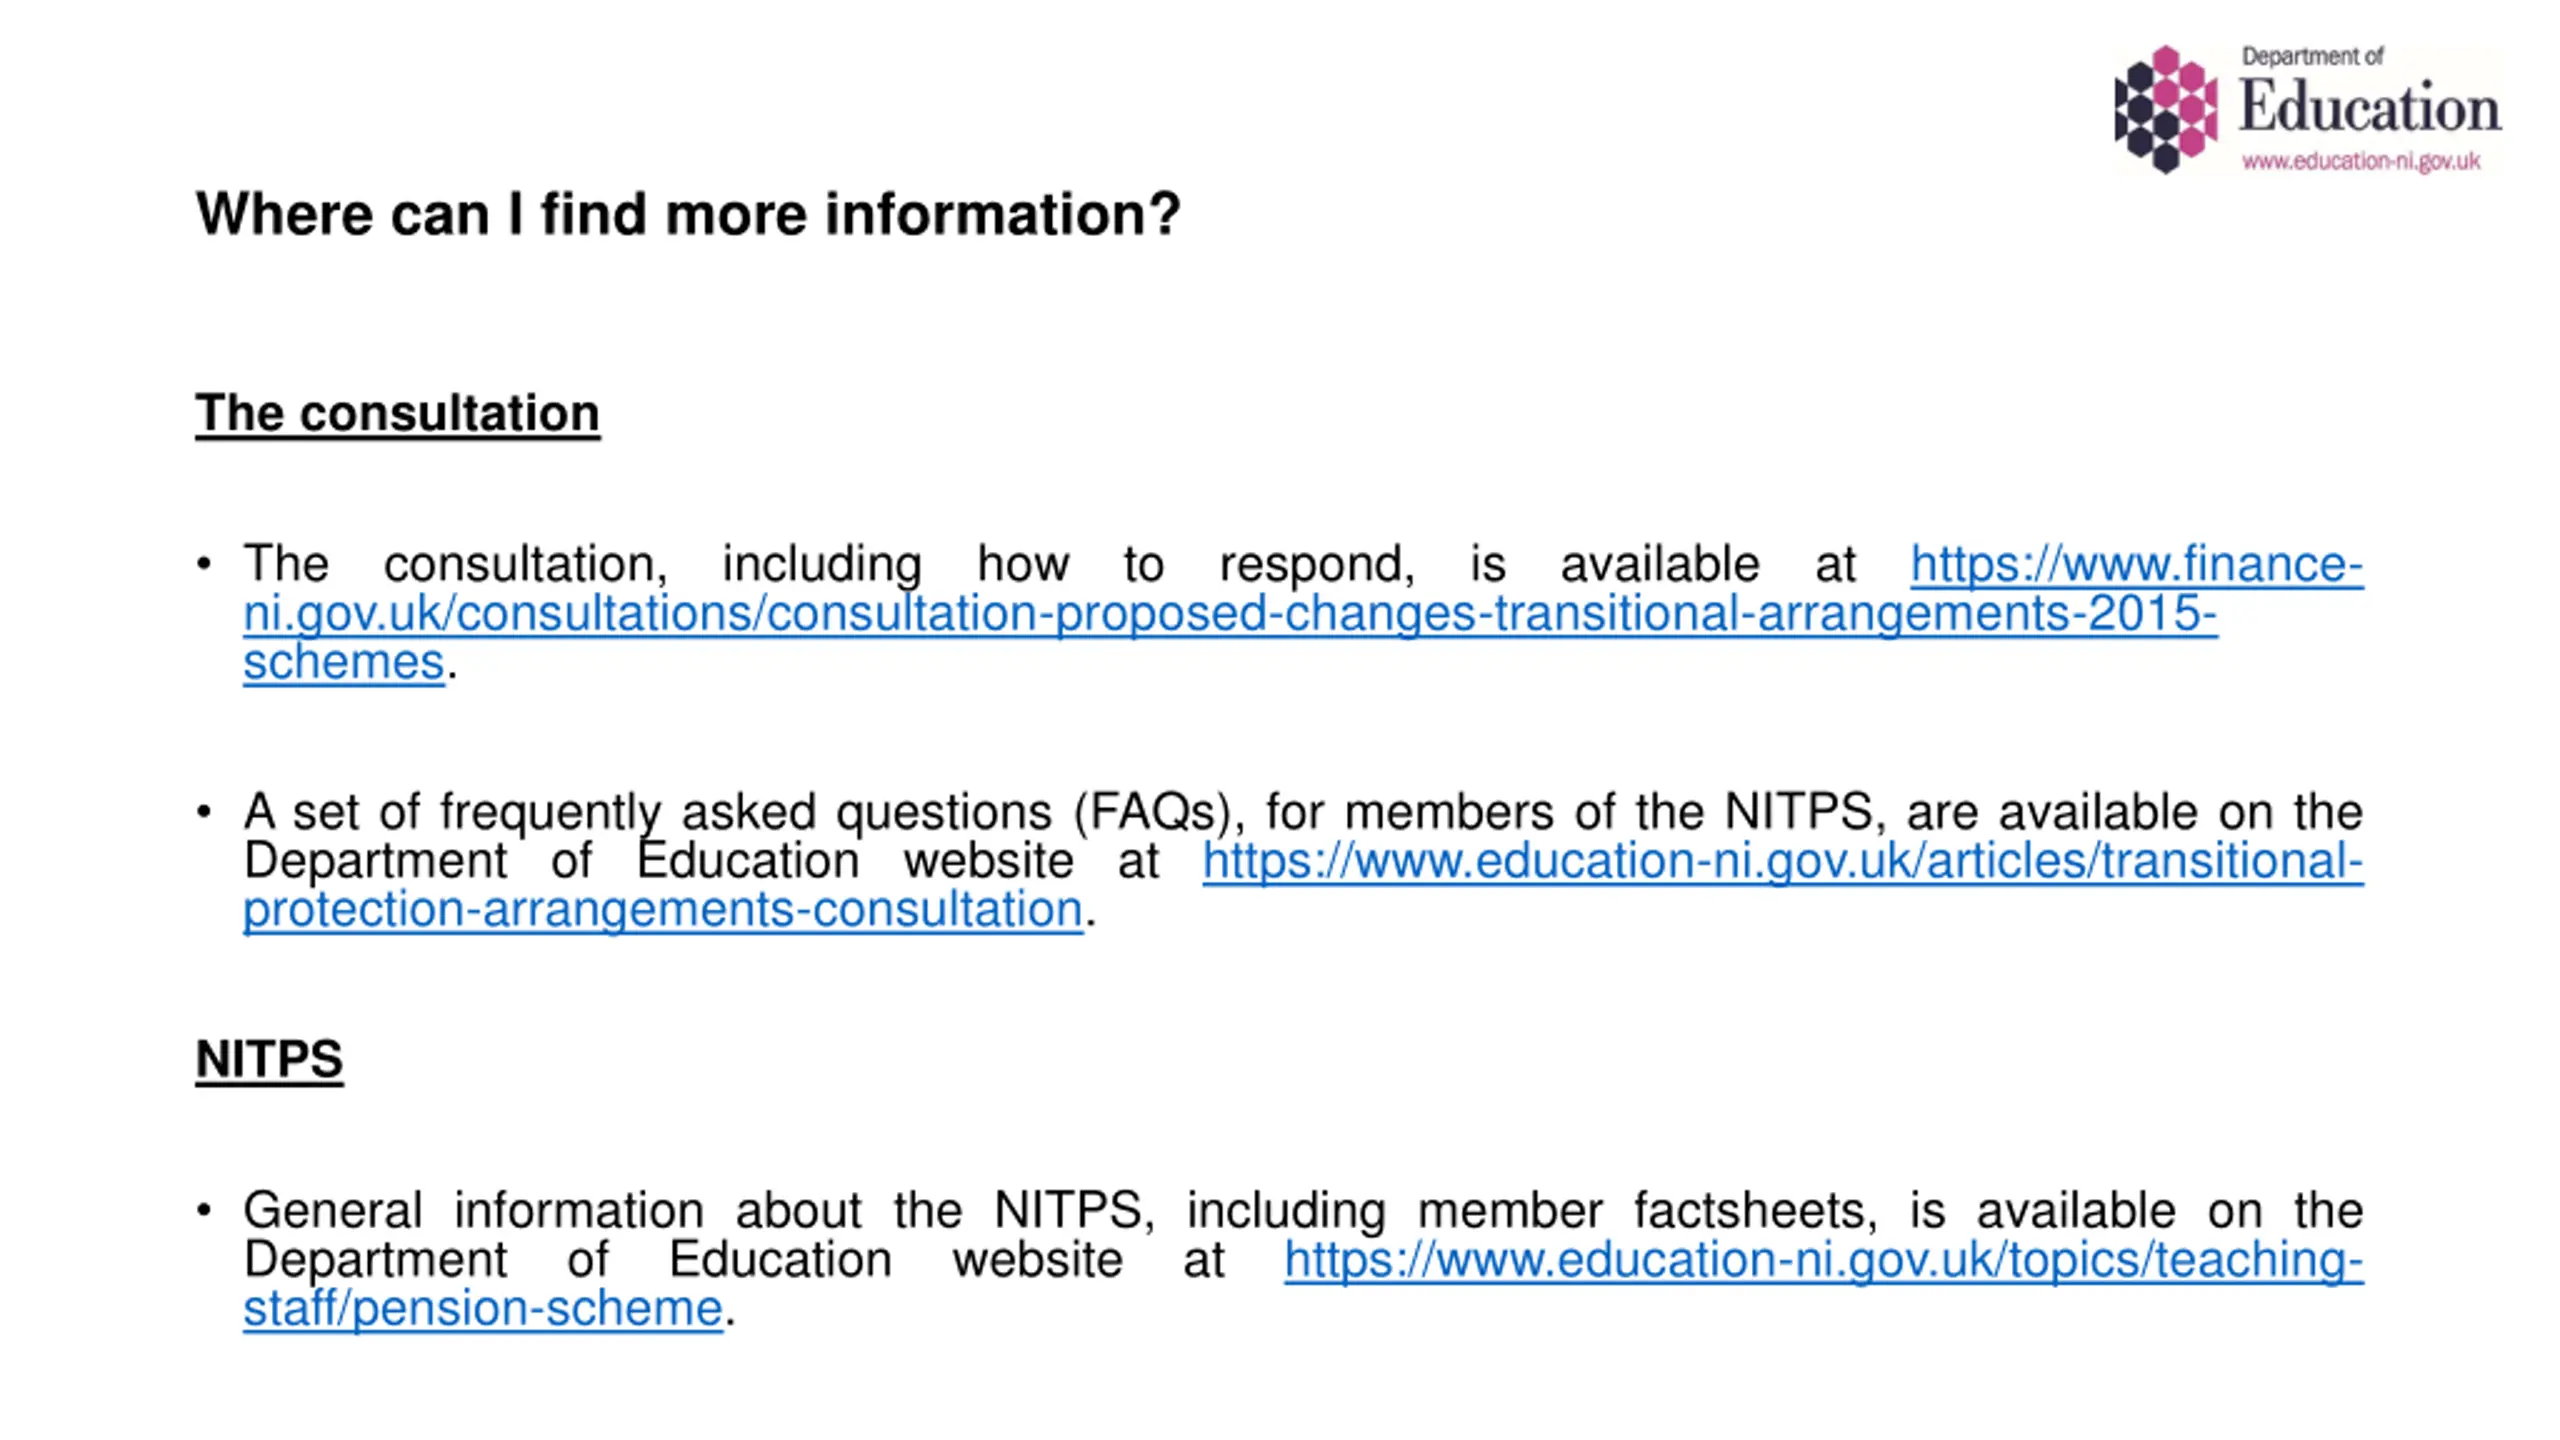
Task: Click the 'Department of' text in the logo
Action: pos(2312,57)
